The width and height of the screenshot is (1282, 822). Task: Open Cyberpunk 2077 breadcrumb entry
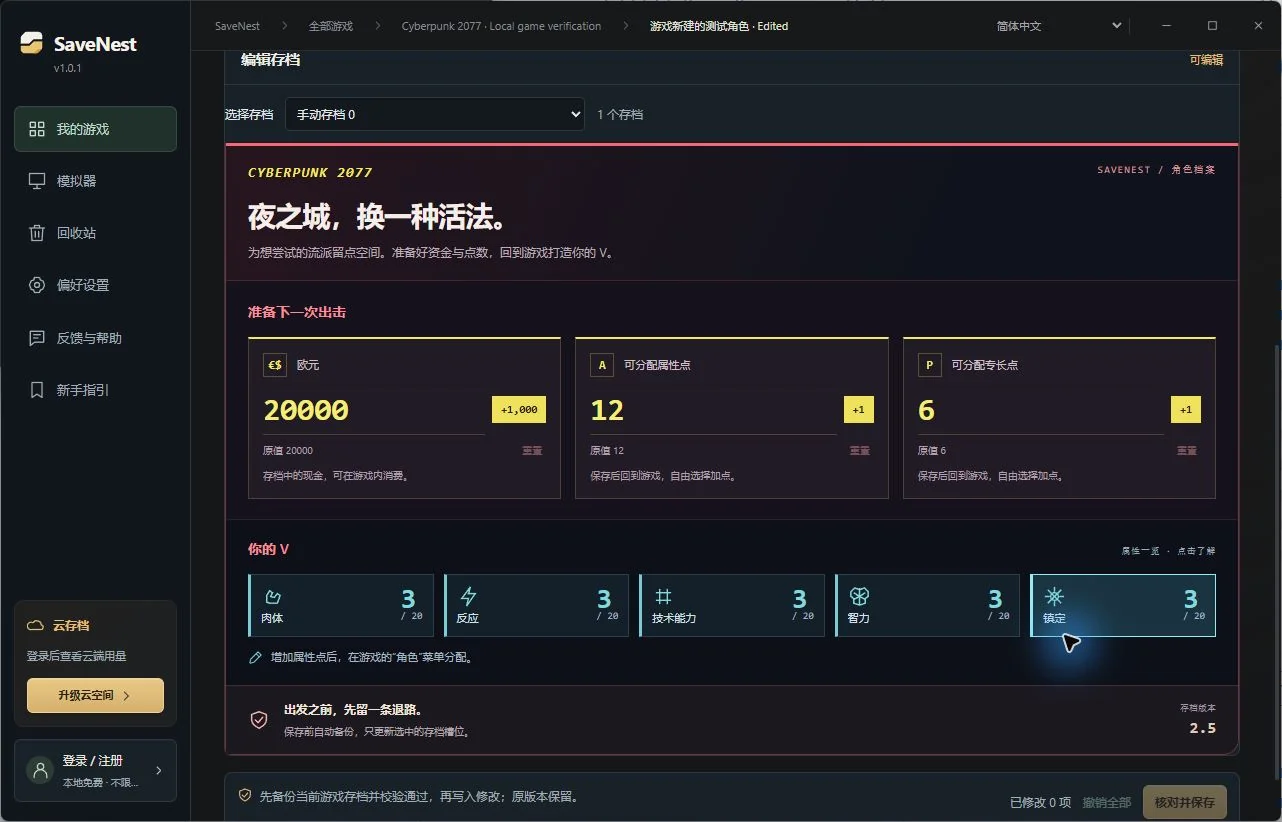coord(501,26)
